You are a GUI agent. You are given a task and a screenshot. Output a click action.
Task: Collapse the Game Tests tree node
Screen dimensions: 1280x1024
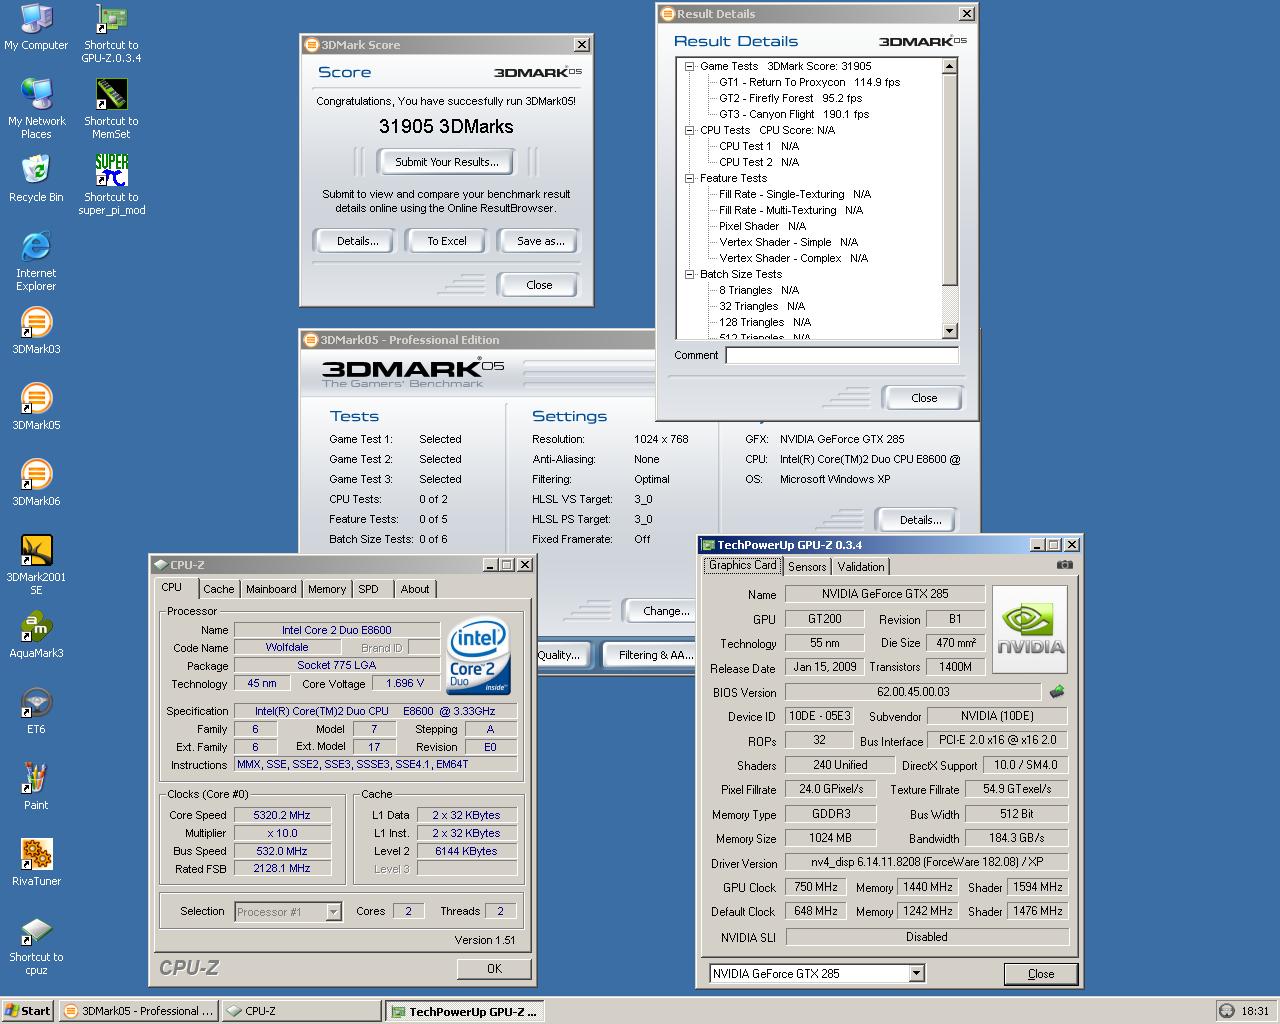(689, 66)
